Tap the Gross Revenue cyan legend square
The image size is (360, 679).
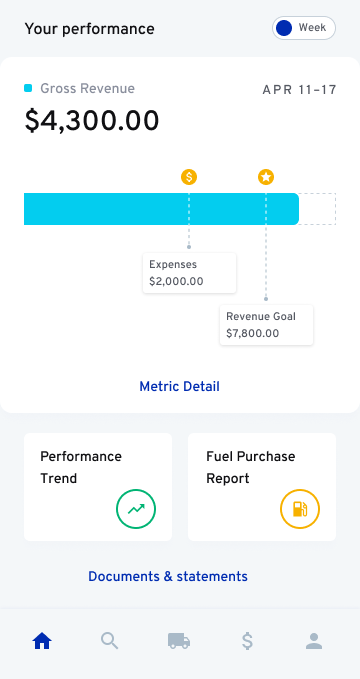(x=28, y=88)
